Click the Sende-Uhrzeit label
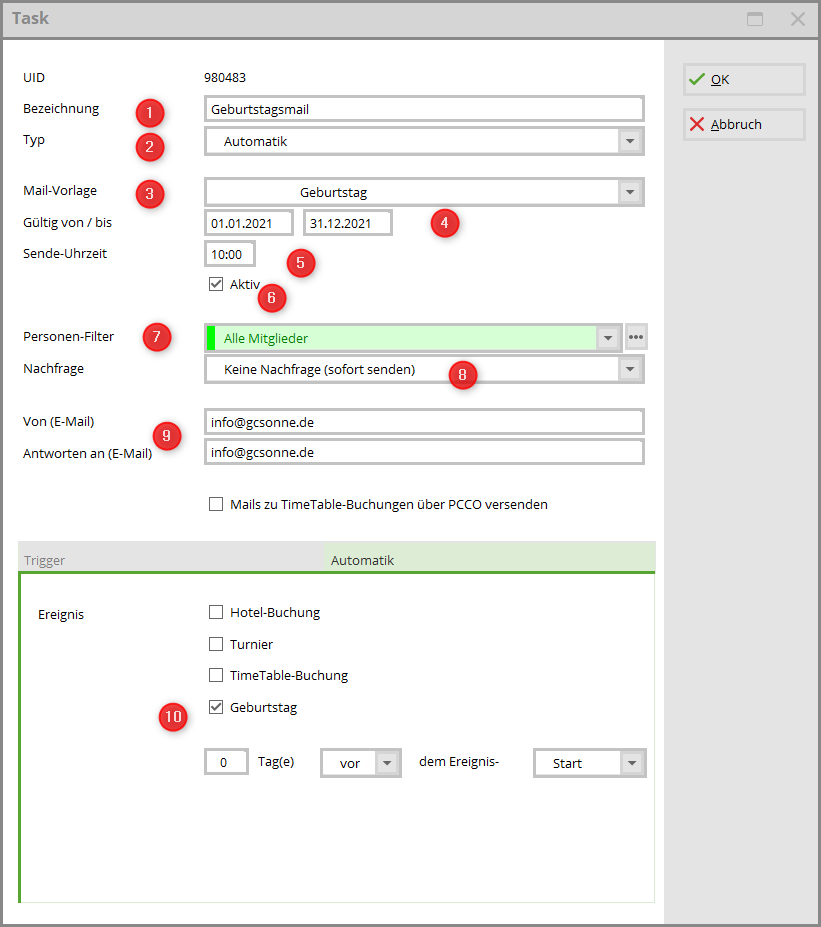The height and width of the screenshot is (927, 821). tap(65, 254)
